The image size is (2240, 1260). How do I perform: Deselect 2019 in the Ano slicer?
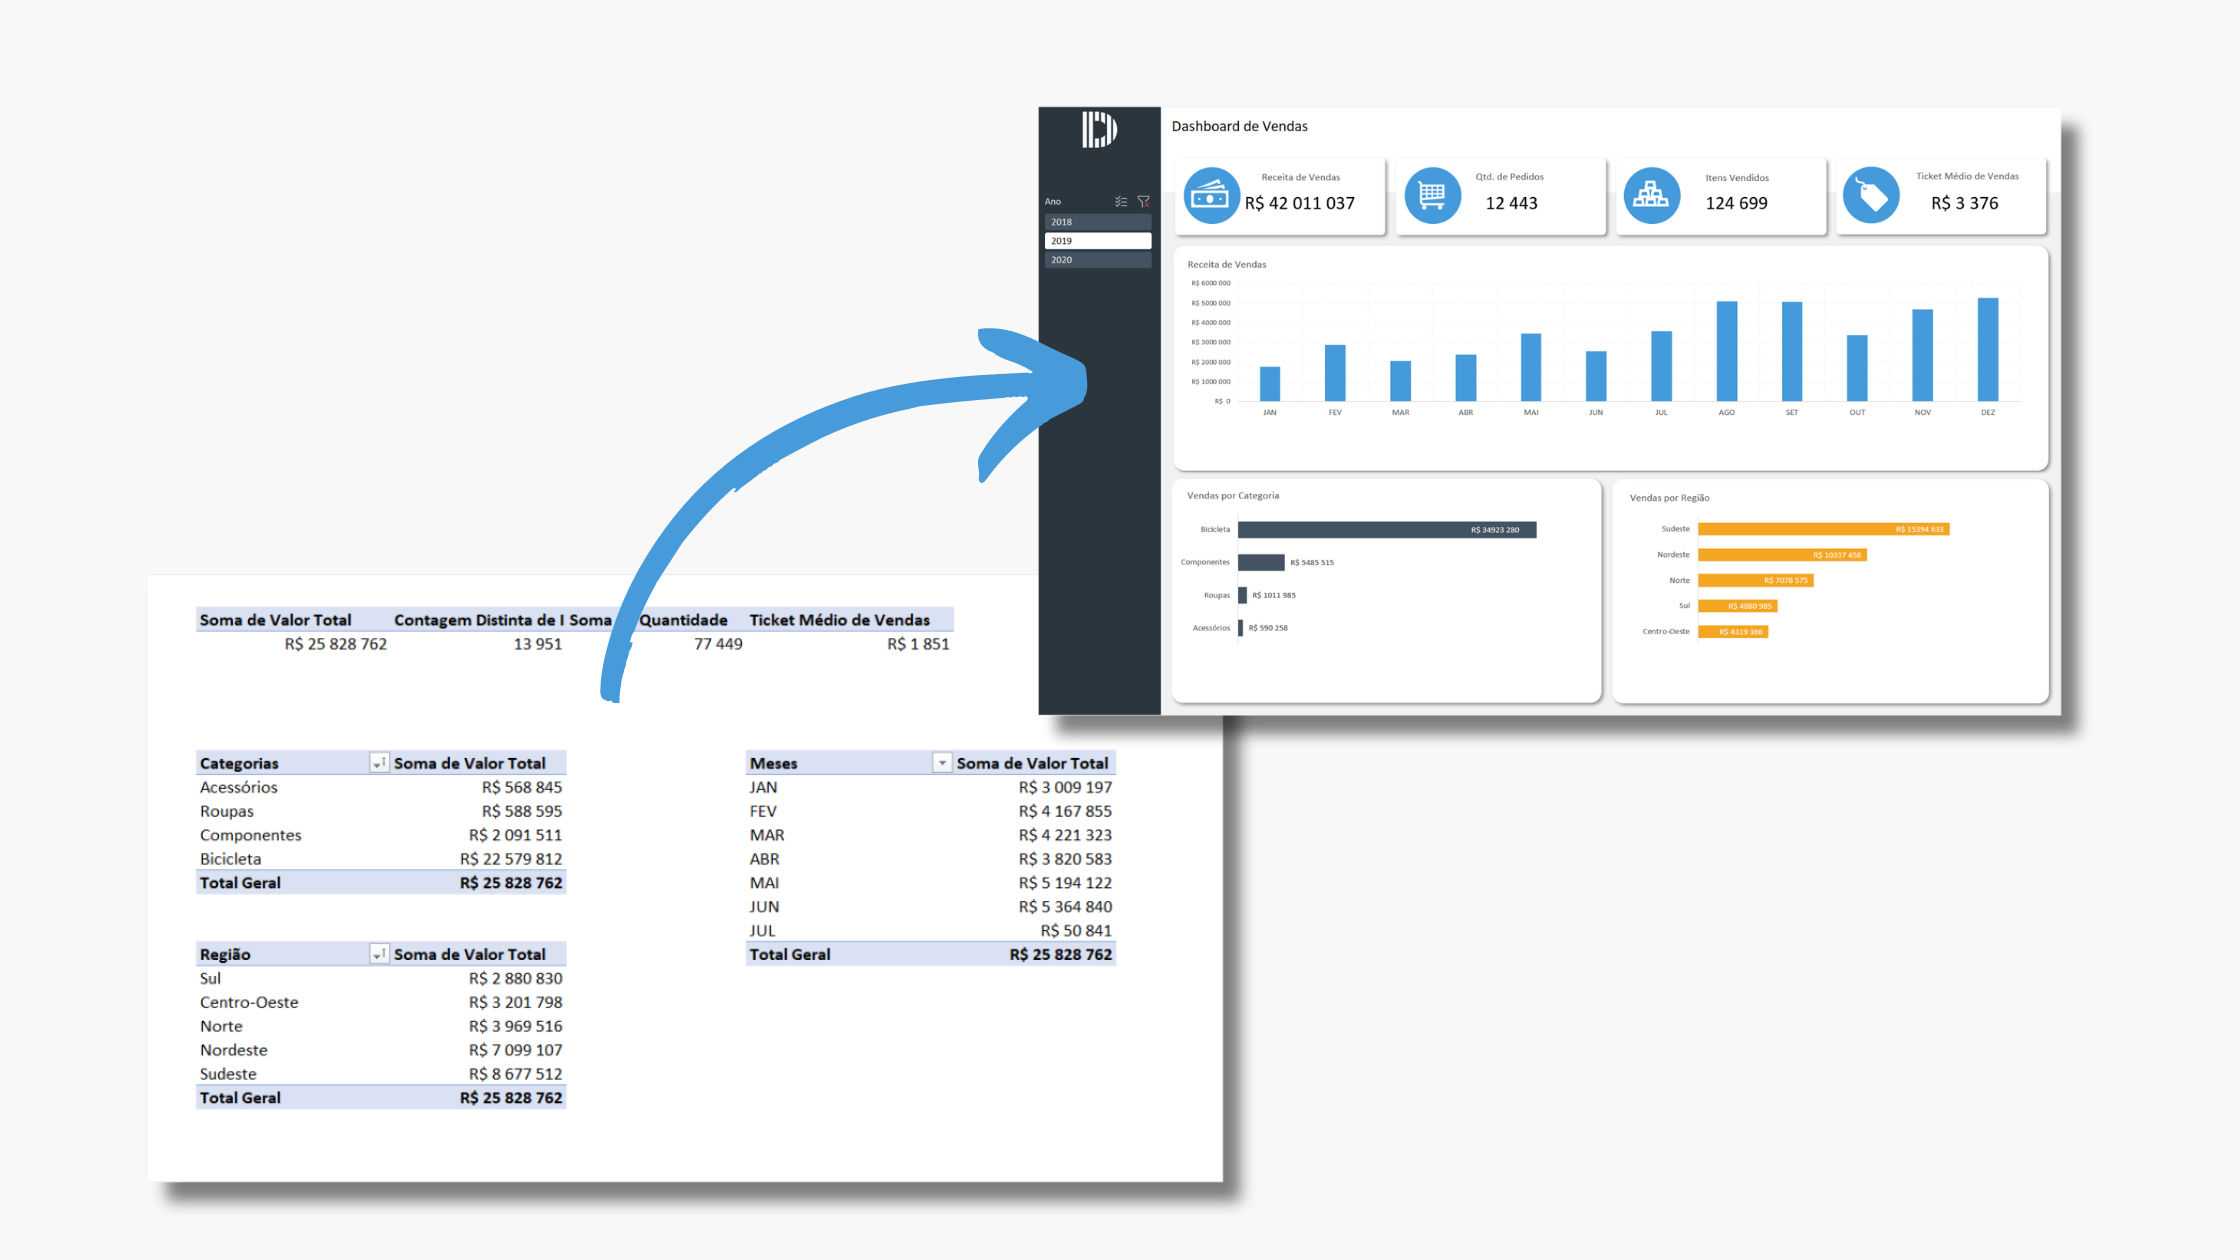pos(1097,240)
